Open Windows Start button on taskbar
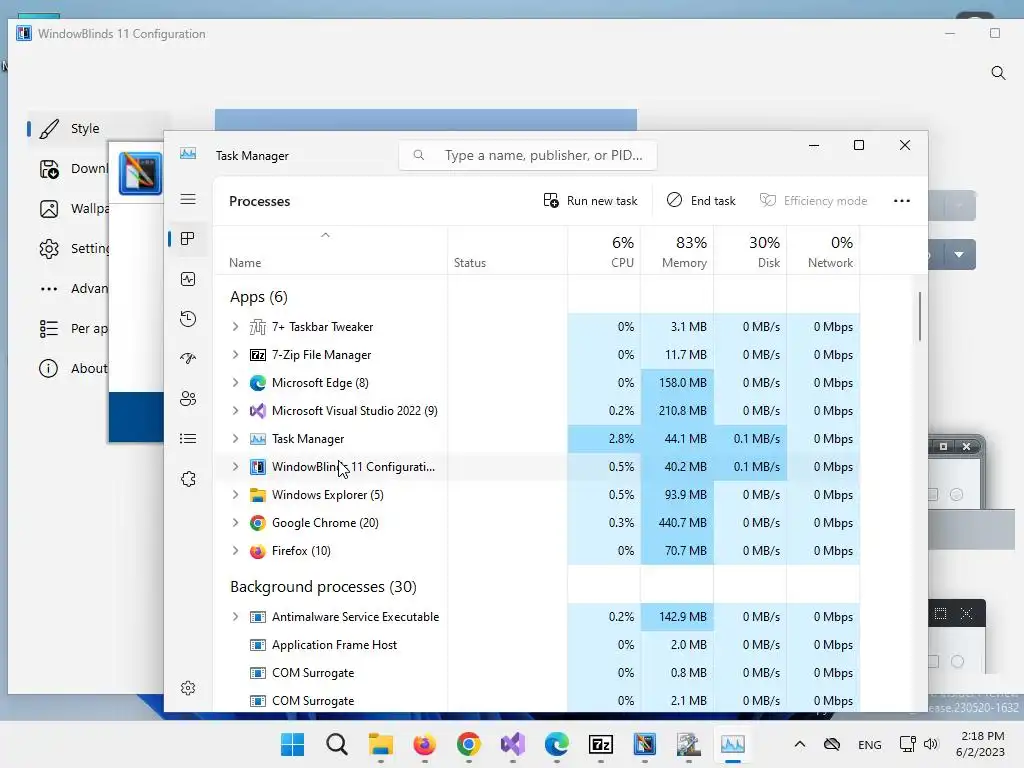Image resolution: width=1024 pixels, height=768 pixels. [x=293, y=744]
